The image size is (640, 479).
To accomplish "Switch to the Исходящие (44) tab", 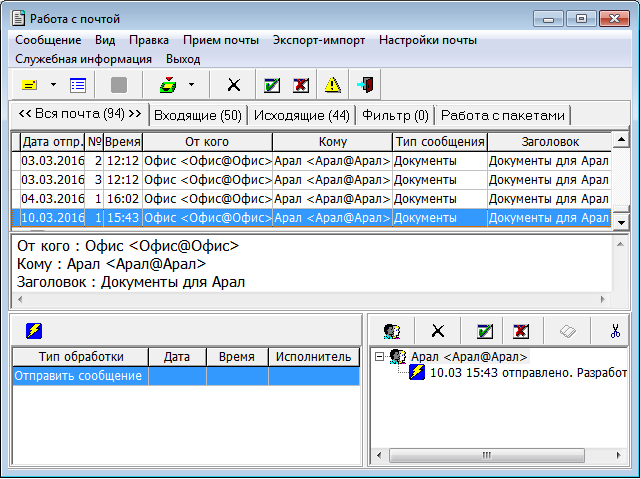I will (x=301, y=115).
